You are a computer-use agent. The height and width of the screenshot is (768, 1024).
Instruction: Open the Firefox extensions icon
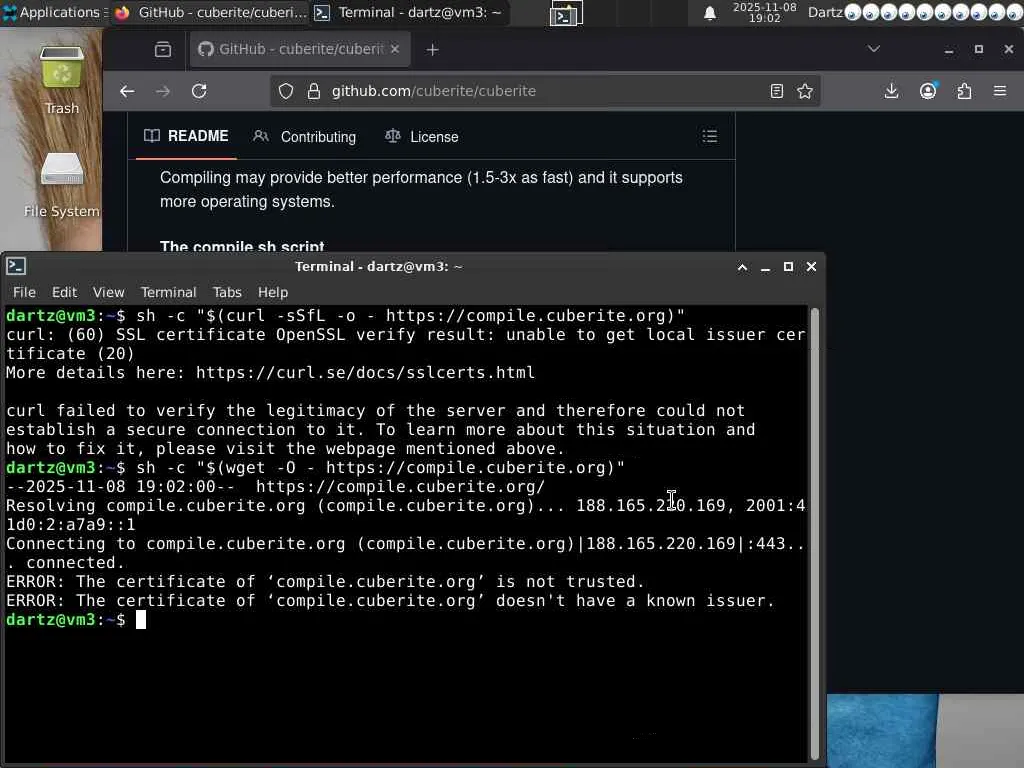964,91
